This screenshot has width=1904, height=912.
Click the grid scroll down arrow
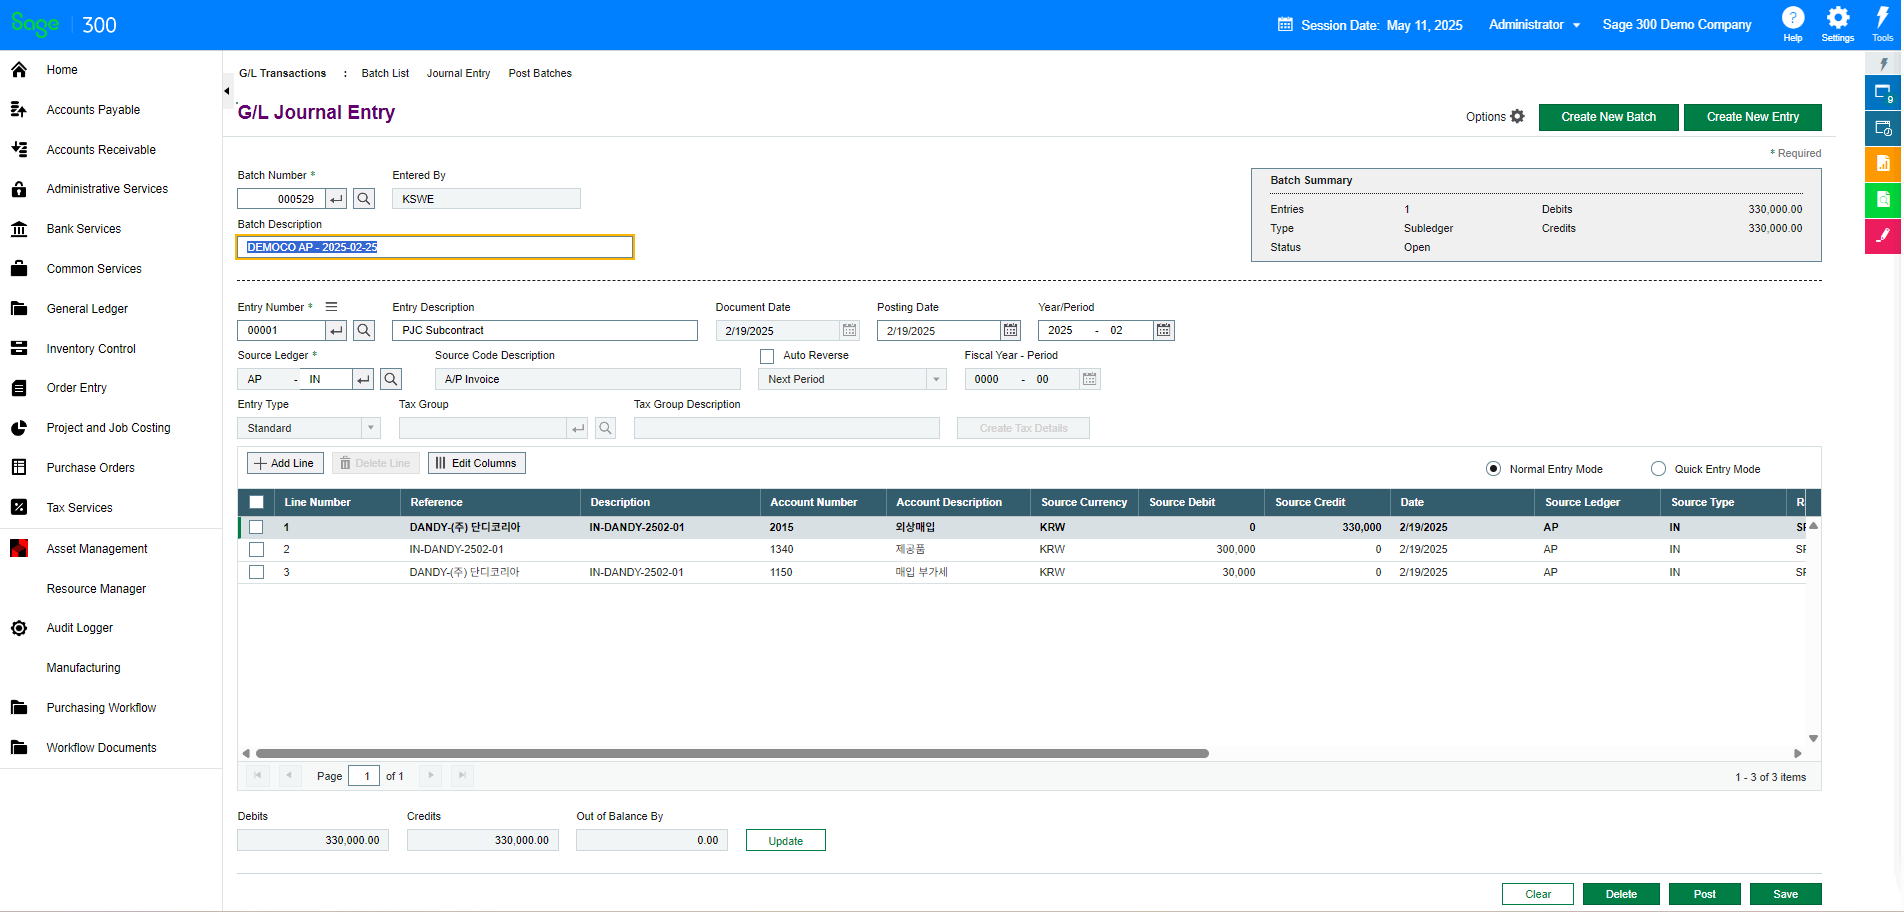(1813, 739)
